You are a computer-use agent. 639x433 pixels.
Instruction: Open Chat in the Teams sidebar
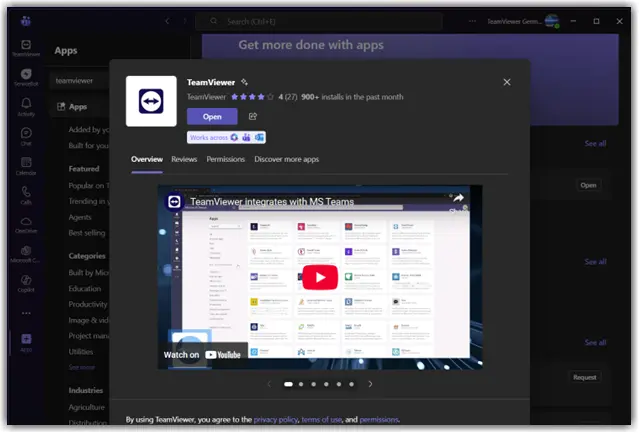pyautogui.click(x=26, y=136)
